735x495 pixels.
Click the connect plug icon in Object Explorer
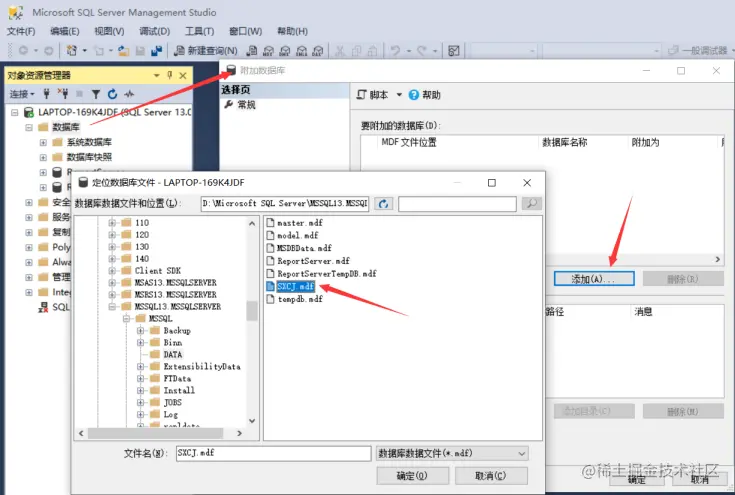pos(46,94)
